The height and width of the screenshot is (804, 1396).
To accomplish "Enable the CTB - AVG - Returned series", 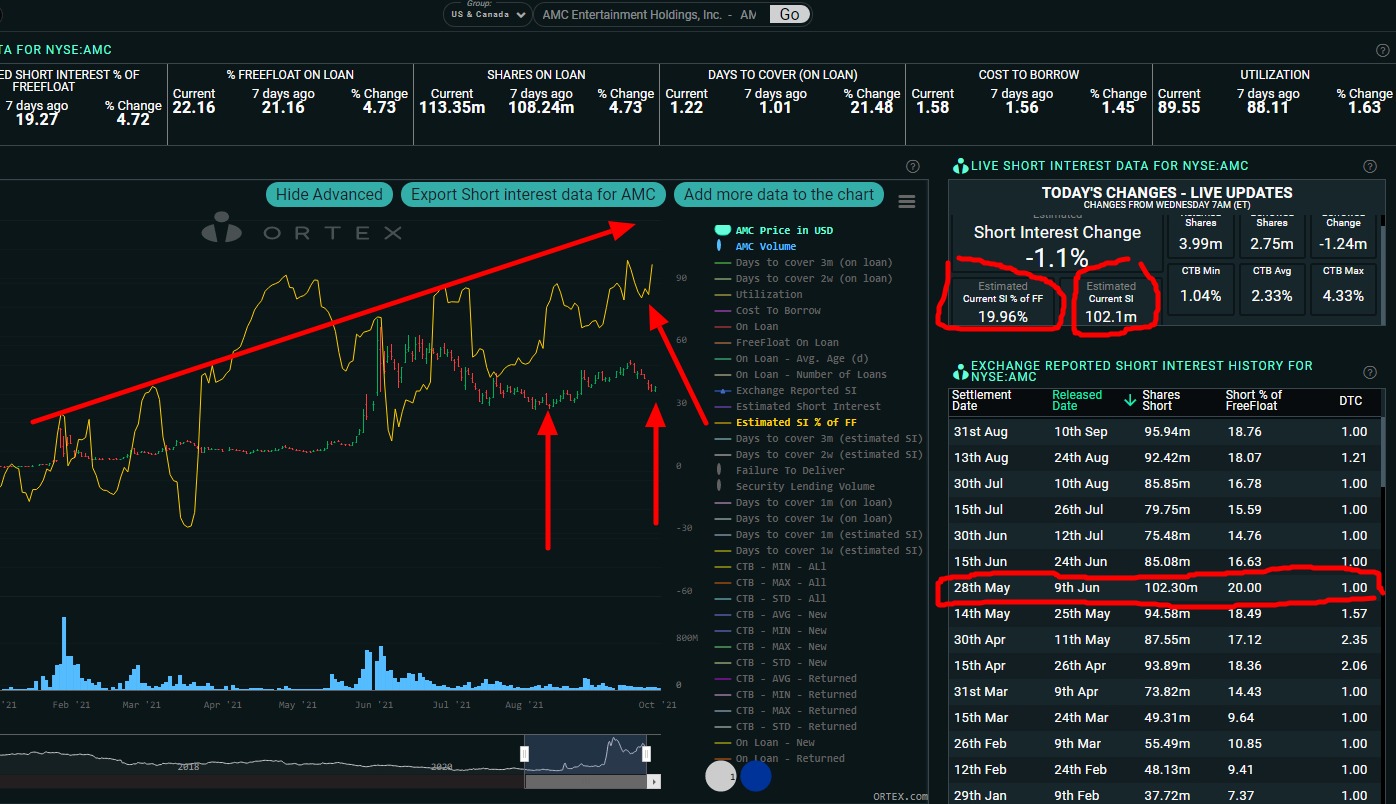I will (x=786, y=678).
